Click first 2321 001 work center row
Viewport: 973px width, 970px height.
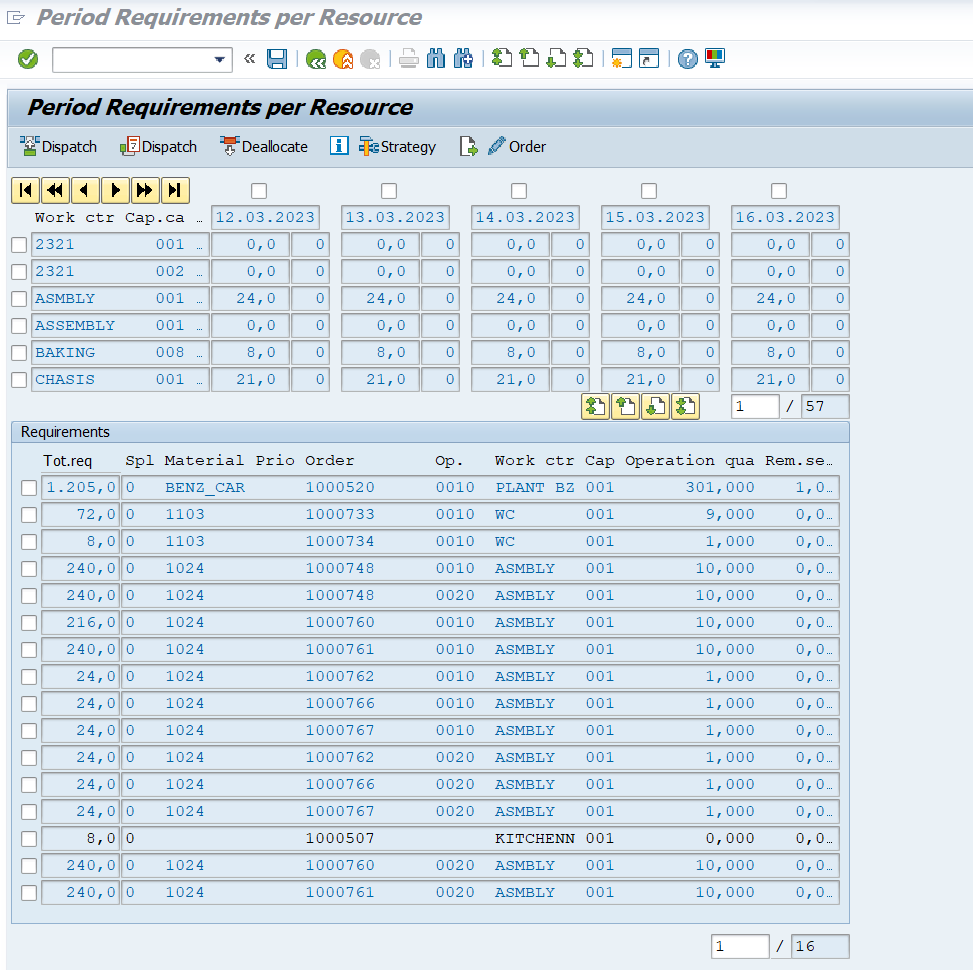coord(119,245)
